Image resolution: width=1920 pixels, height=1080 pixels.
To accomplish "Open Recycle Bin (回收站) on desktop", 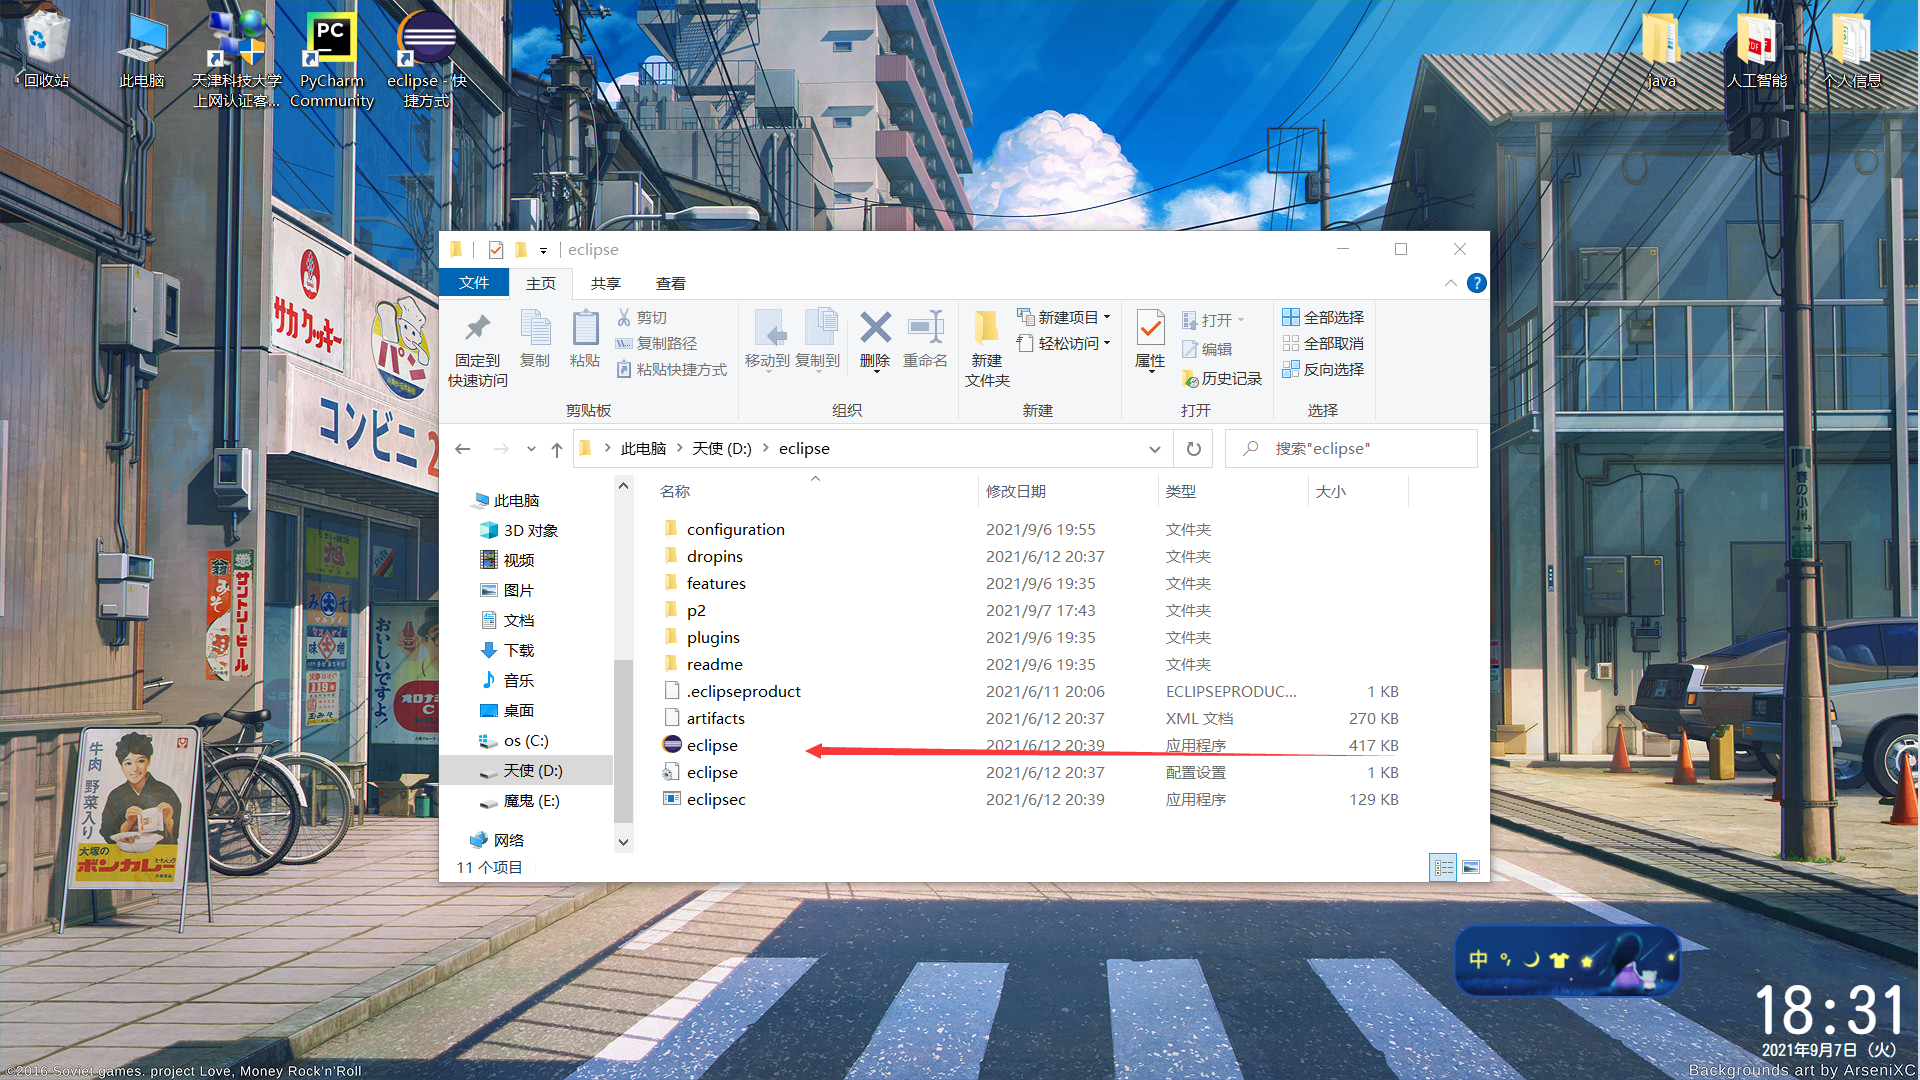I will click(46, 50).
